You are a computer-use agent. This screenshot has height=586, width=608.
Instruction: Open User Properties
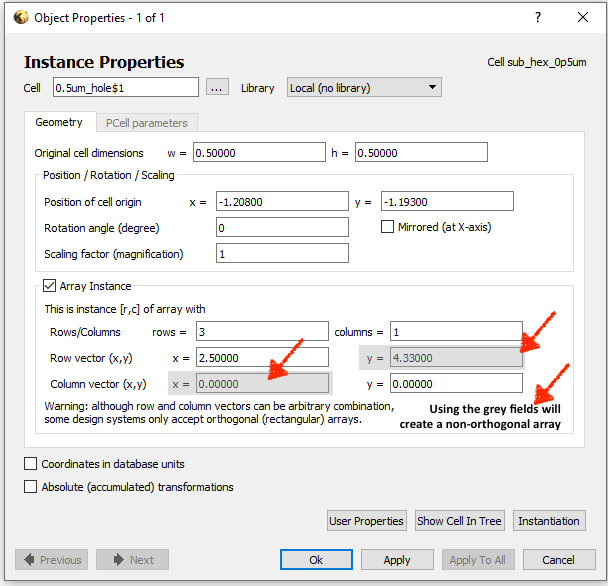(366, 521)
